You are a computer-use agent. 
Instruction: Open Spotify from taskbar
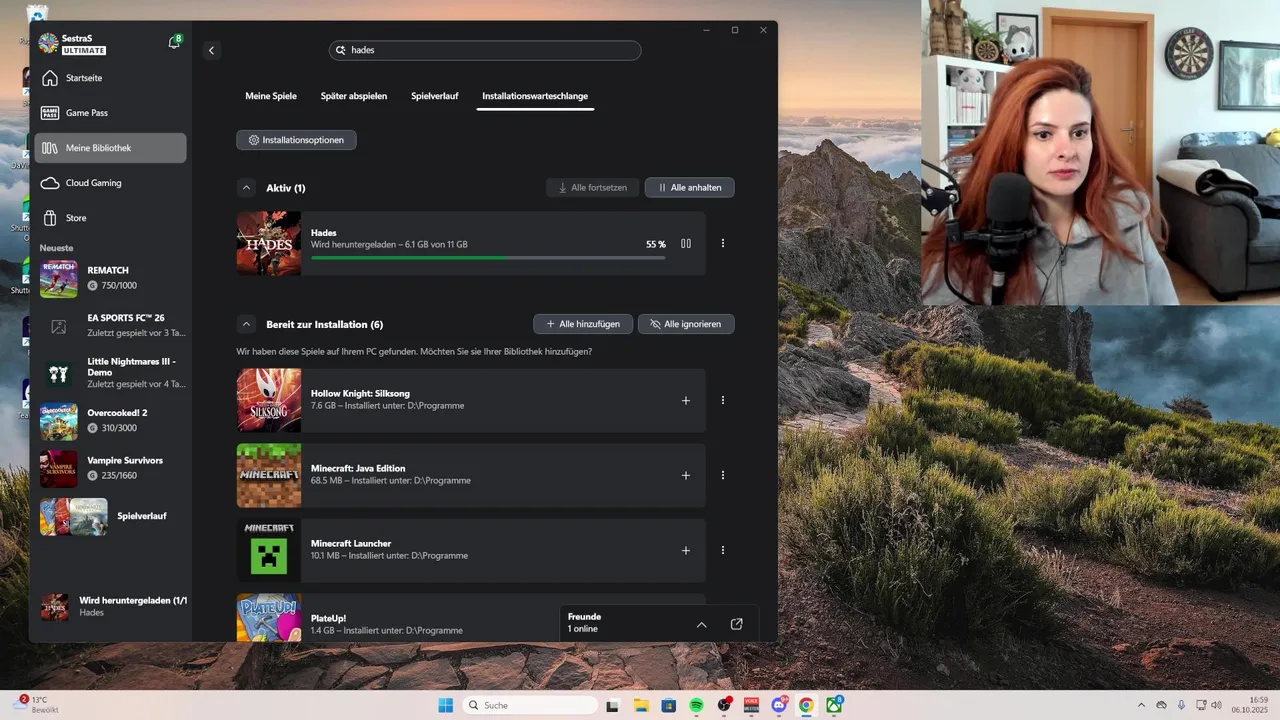696,705
